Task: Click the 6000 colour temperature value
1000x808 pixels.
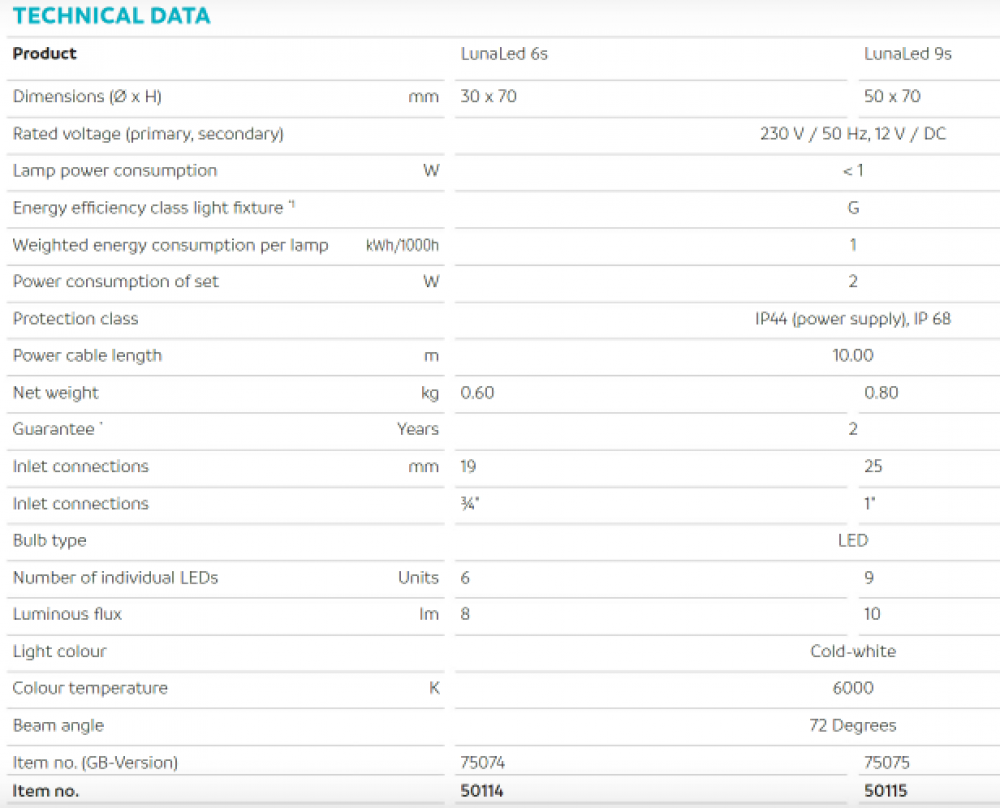Action: 853,688
